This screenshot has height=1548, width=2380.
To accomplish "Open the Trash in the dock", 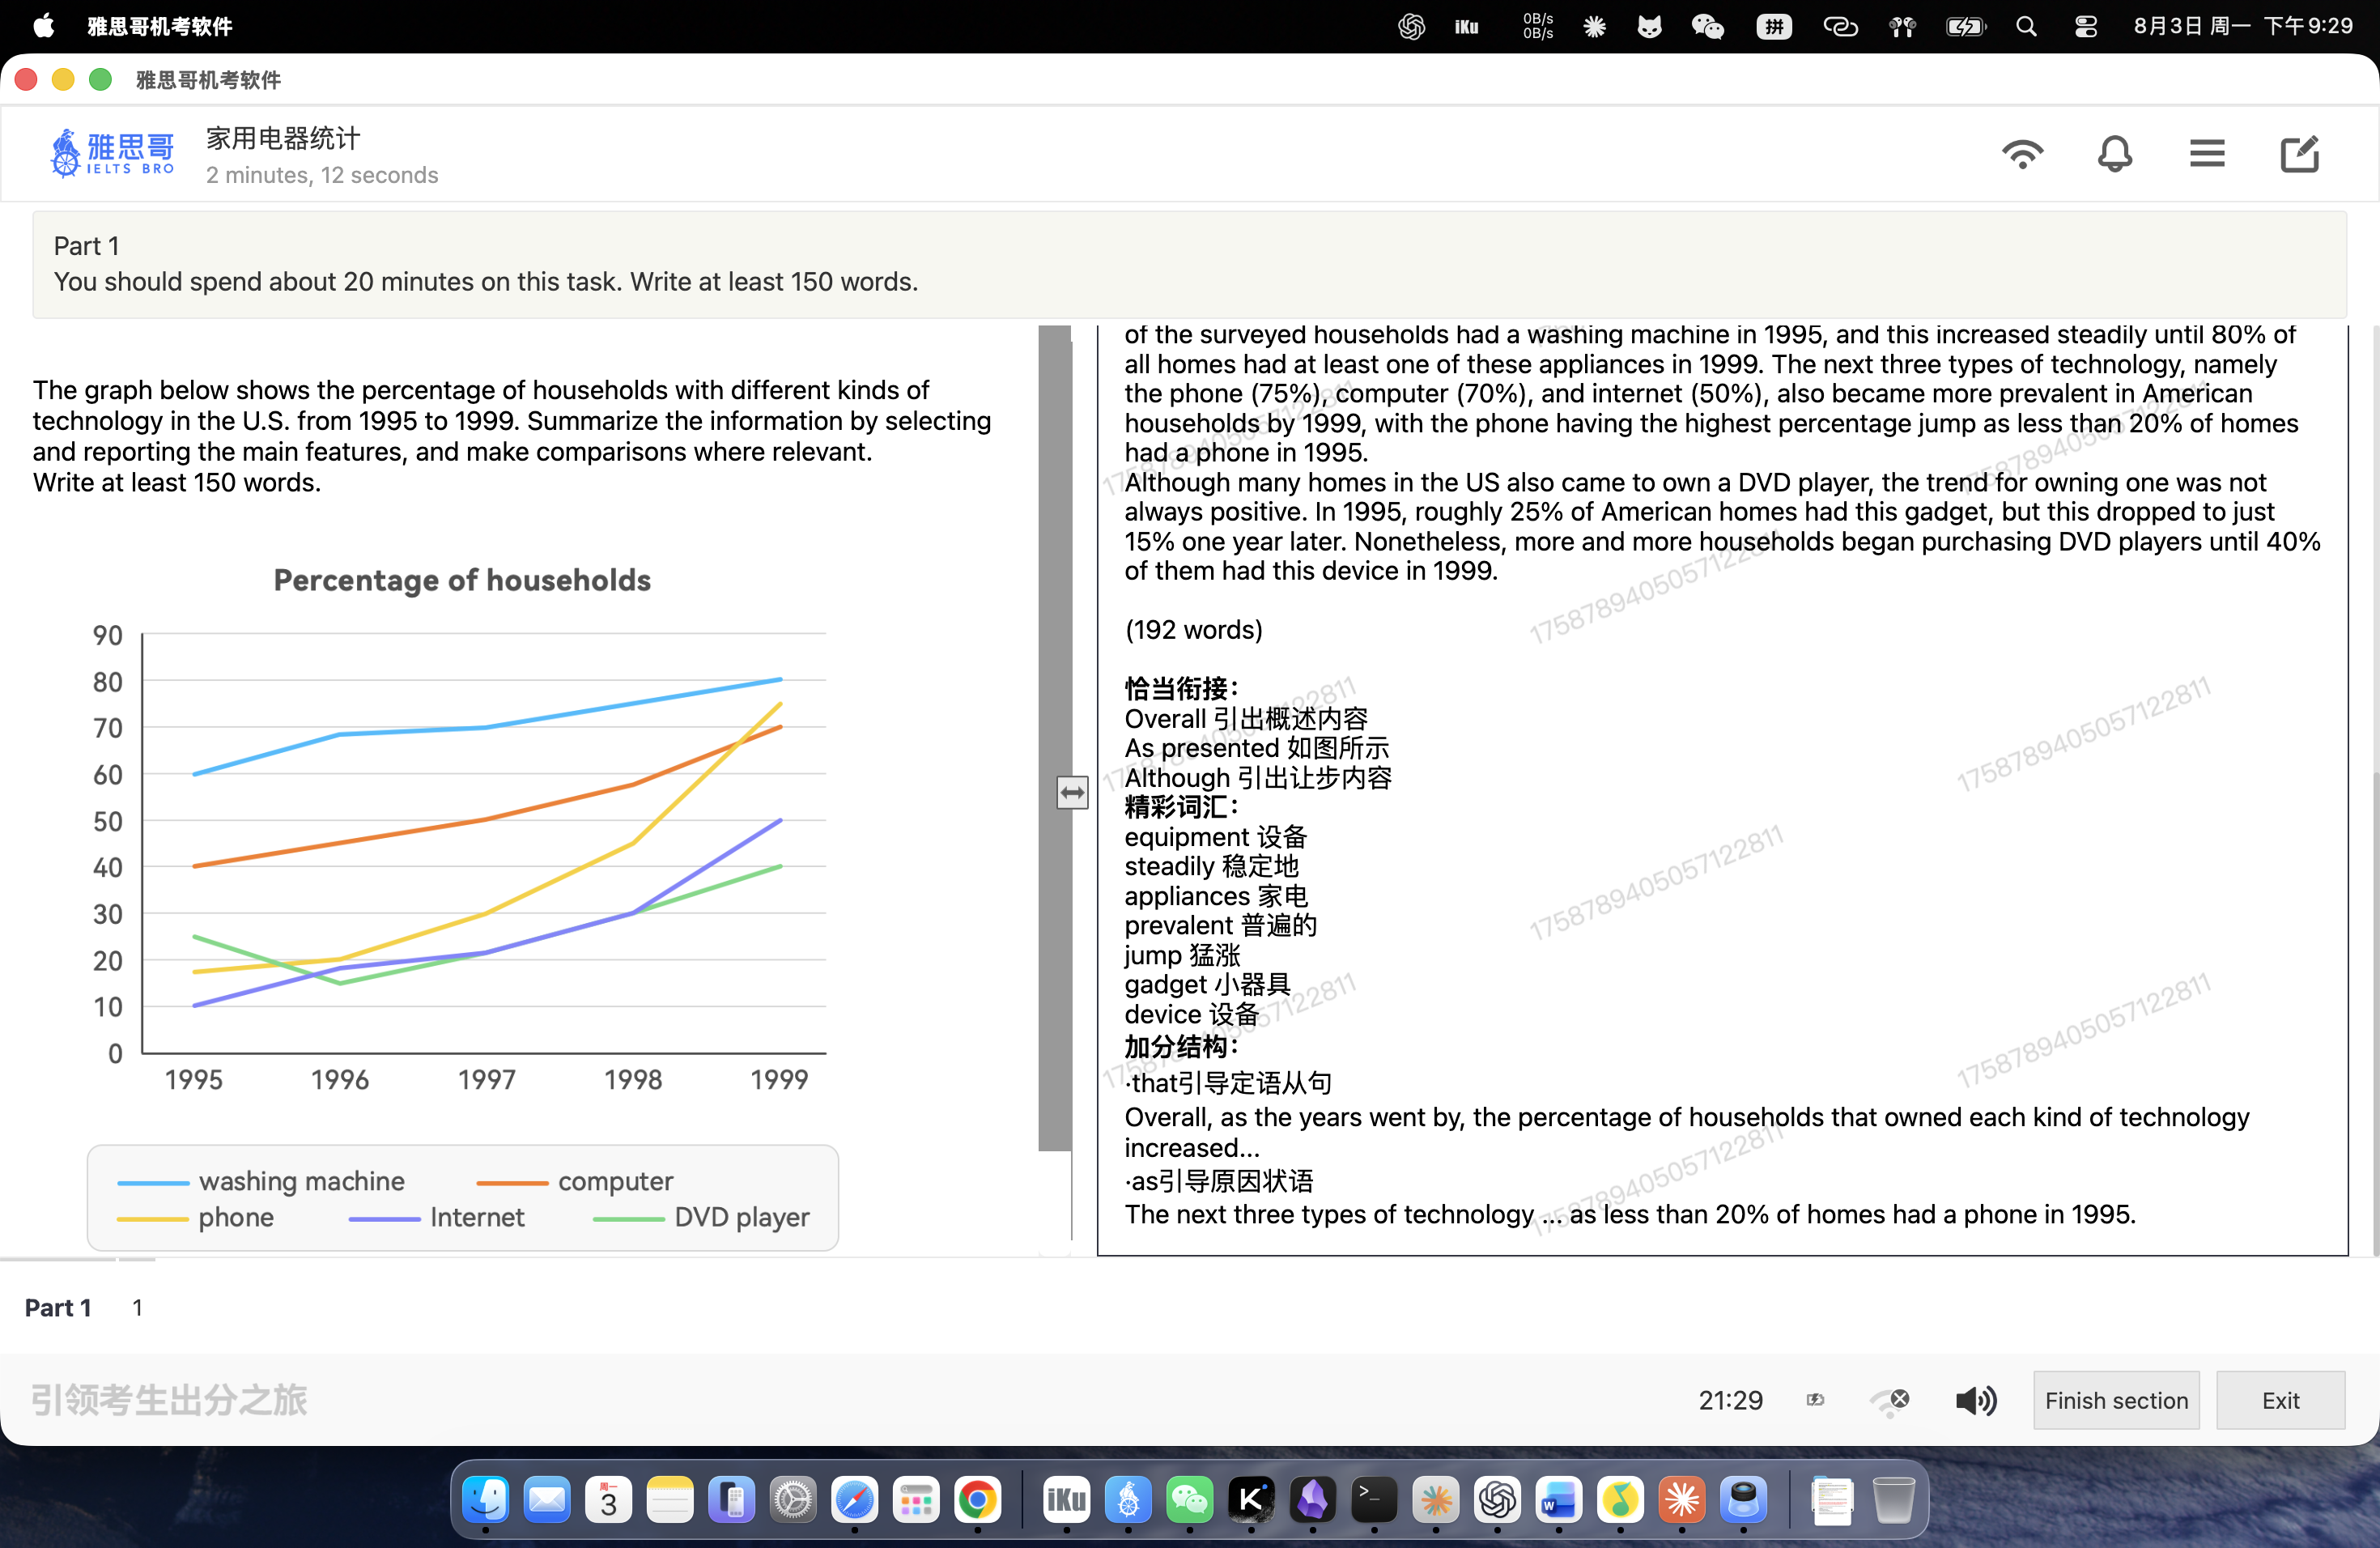I will click(1893, 1499).
